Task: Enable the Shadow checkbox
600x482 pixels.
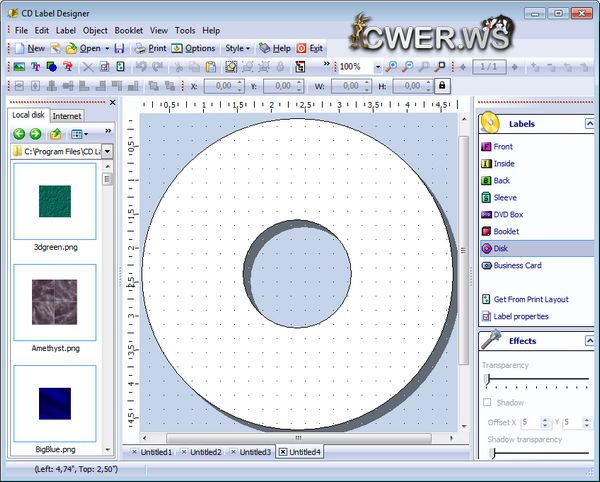Action: (487, 402)
